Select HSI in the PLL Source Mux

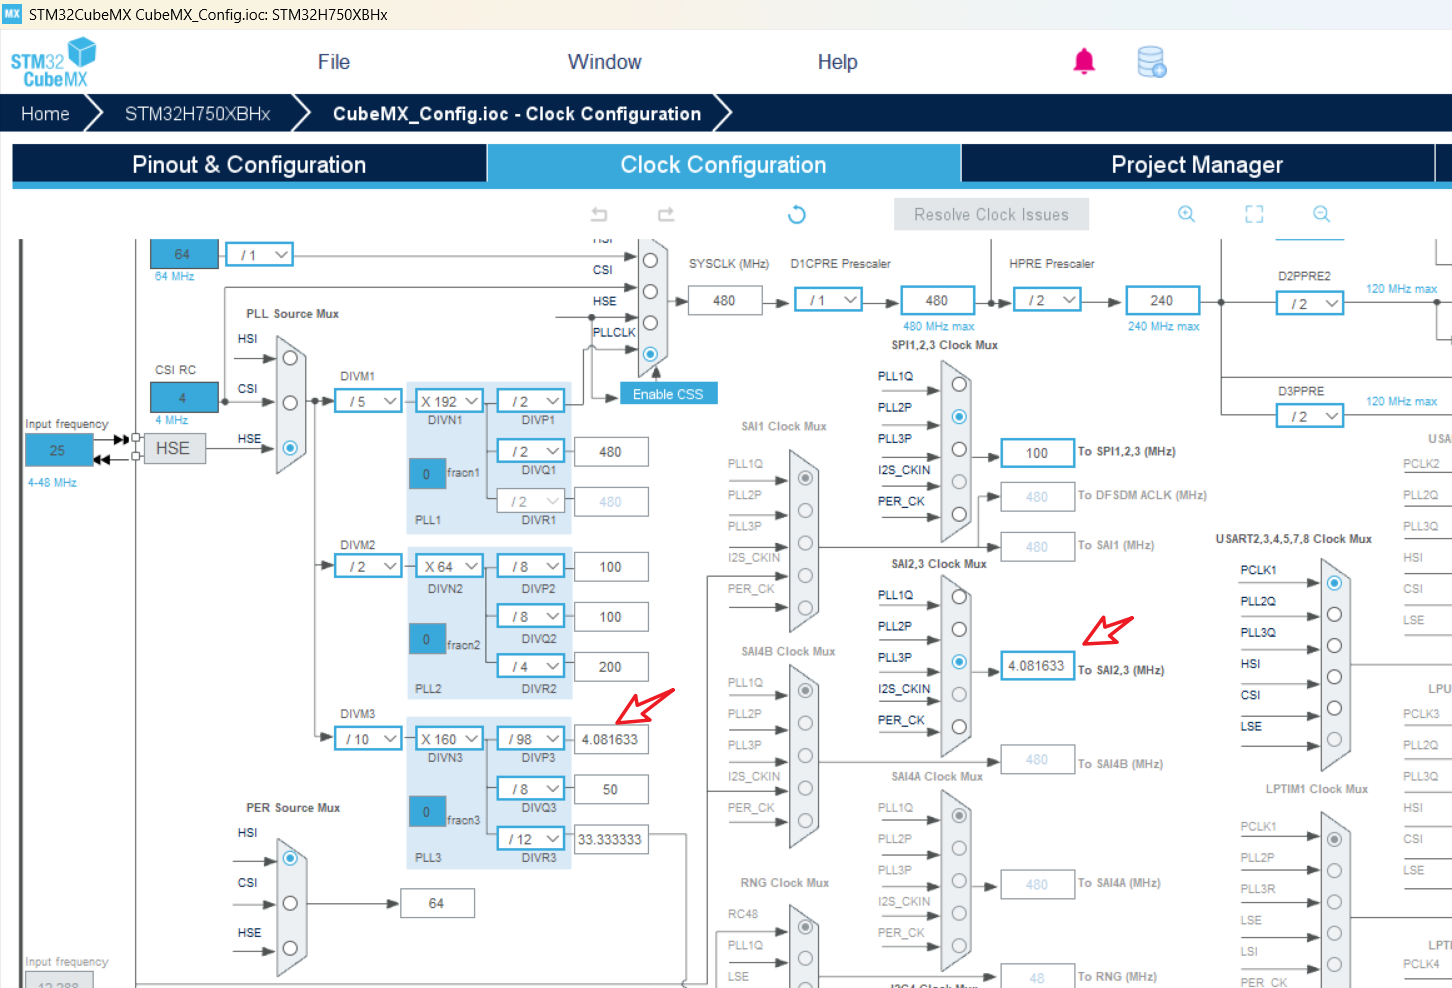click(x=290, y=358)
